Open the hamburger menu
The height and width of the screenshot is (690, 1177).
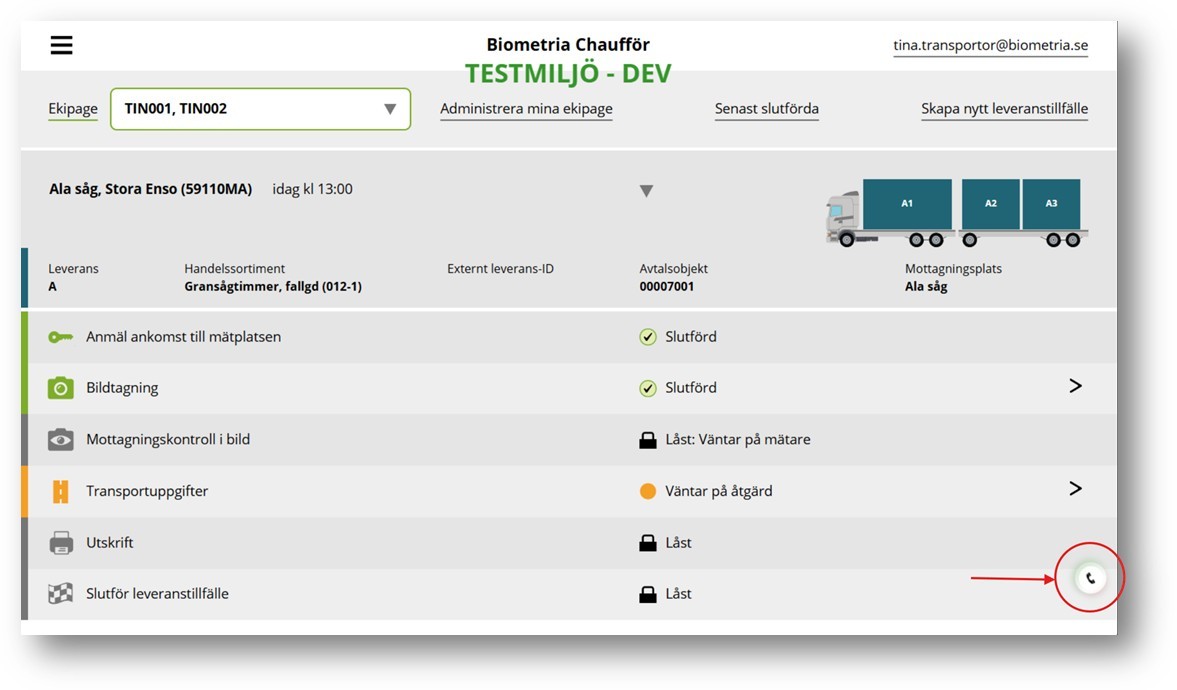point(61,46)
